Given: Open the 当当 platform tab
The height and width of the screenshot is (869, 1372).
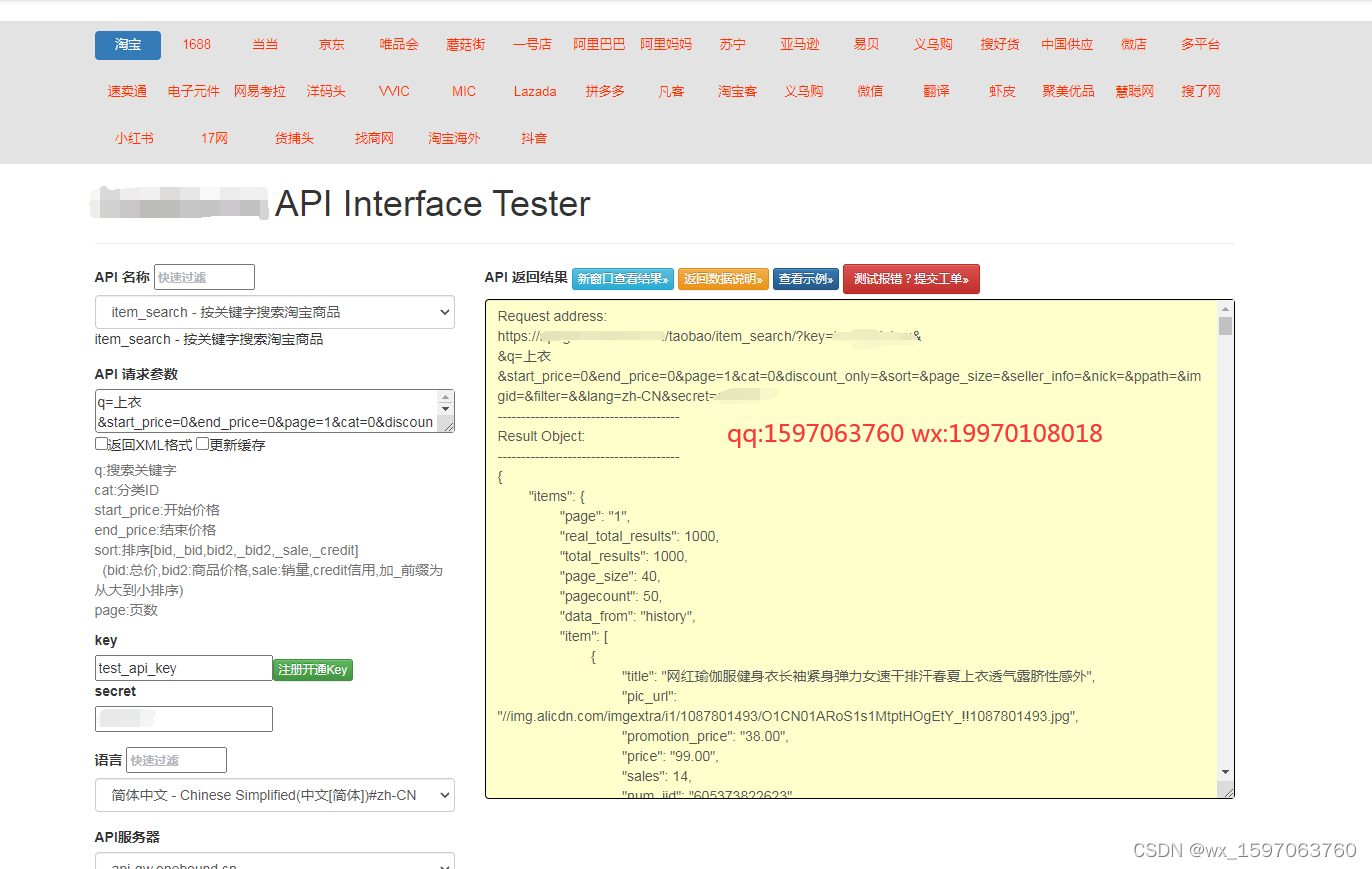Looking at the screenshot, I should coord(265,45).
